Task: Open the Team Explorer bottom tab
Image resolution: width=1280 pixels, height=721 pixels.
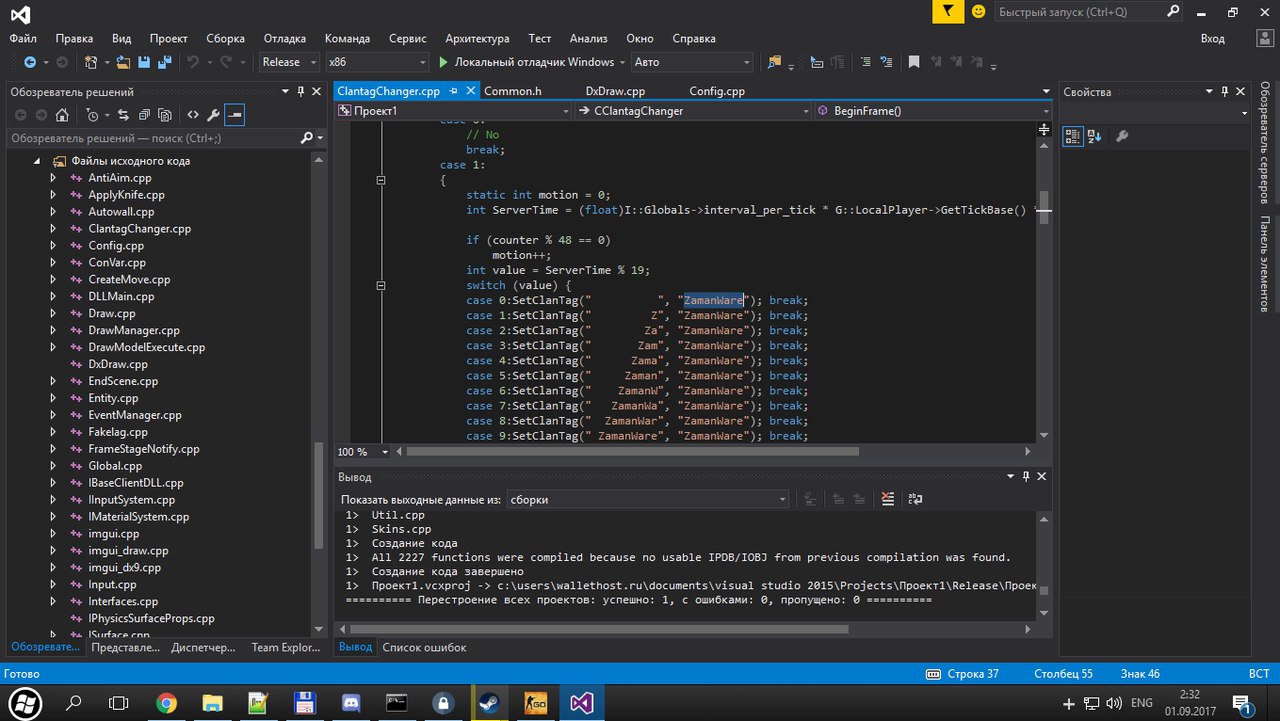Action: point(286,647)
